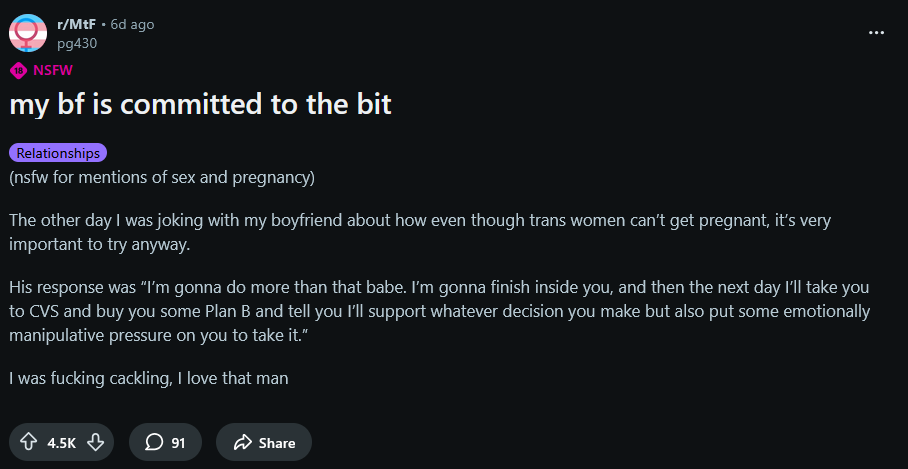Click the 6d ago timestamp
The image size is (908, 469).
[132, 24]
